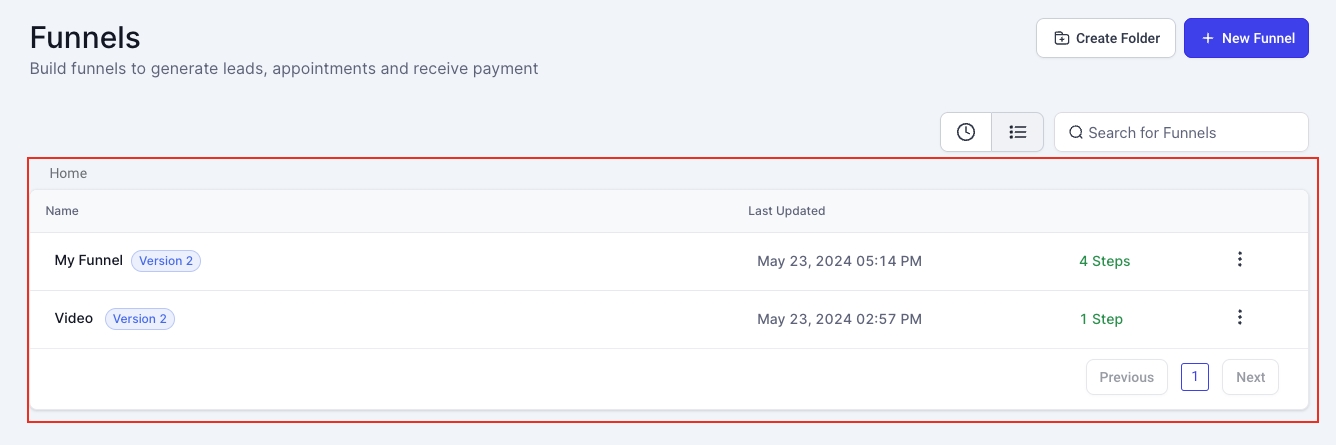Image resolution: width=1336 pixels, height=445 pixels.
Task: Open the My Funnel funnel
Action: click(x=88, y=260)
